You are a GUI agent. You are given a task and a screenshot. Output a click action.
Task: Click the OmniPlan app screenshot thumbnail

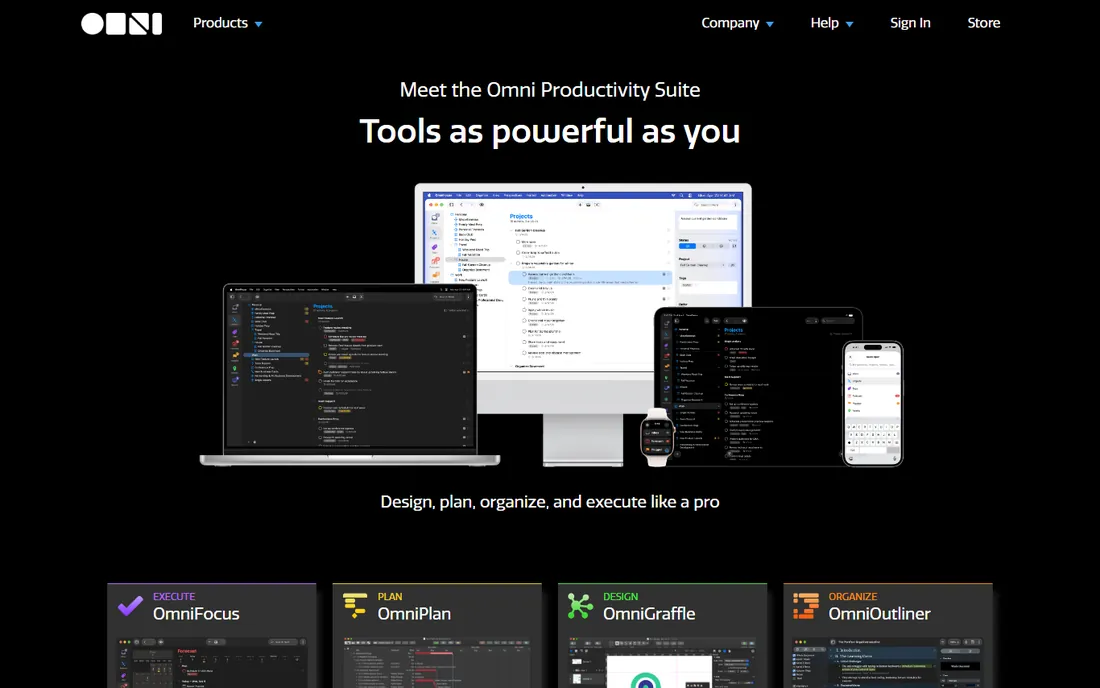436,662
